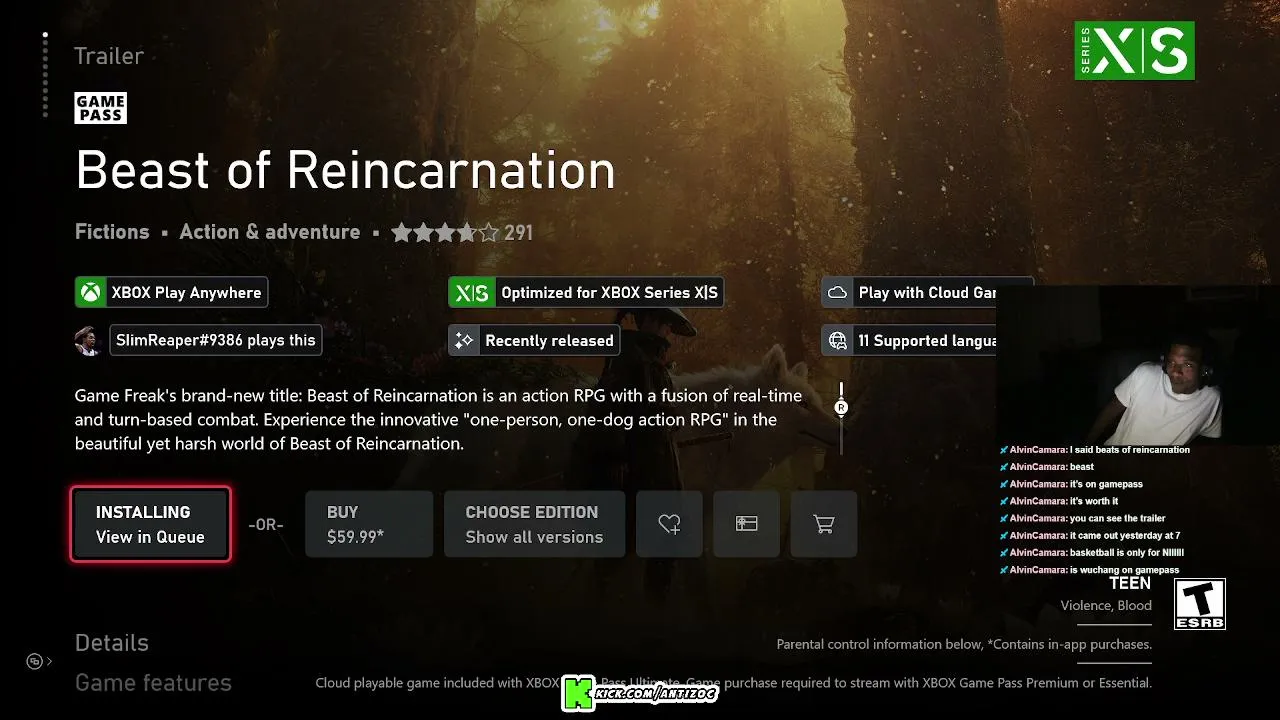
Task: Buy the game for $59.99
Action: tap(369, 524)
